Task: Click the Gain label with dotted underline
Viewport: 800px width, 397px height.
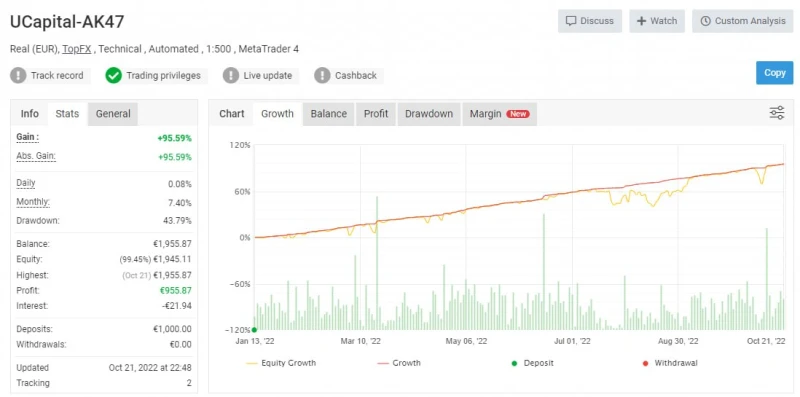Action: [x=27, y=137]
